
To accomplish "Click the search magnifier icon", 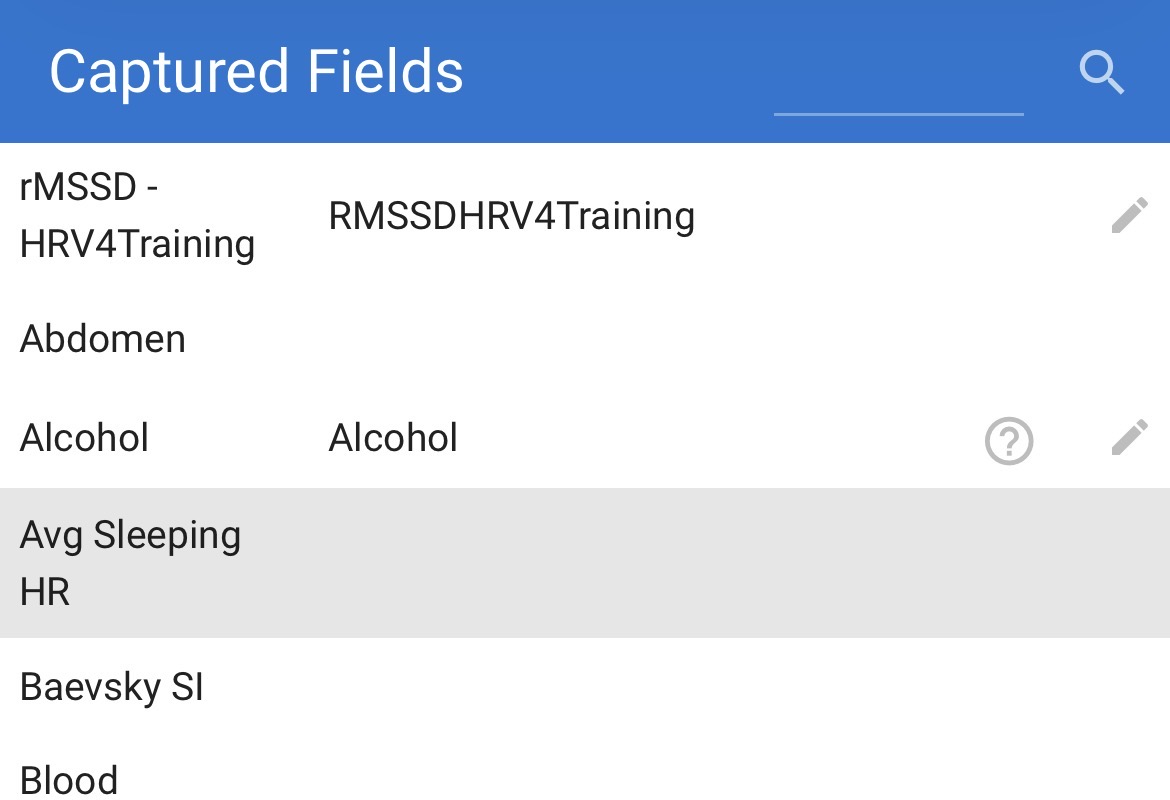I will [x=1102, y=73].
